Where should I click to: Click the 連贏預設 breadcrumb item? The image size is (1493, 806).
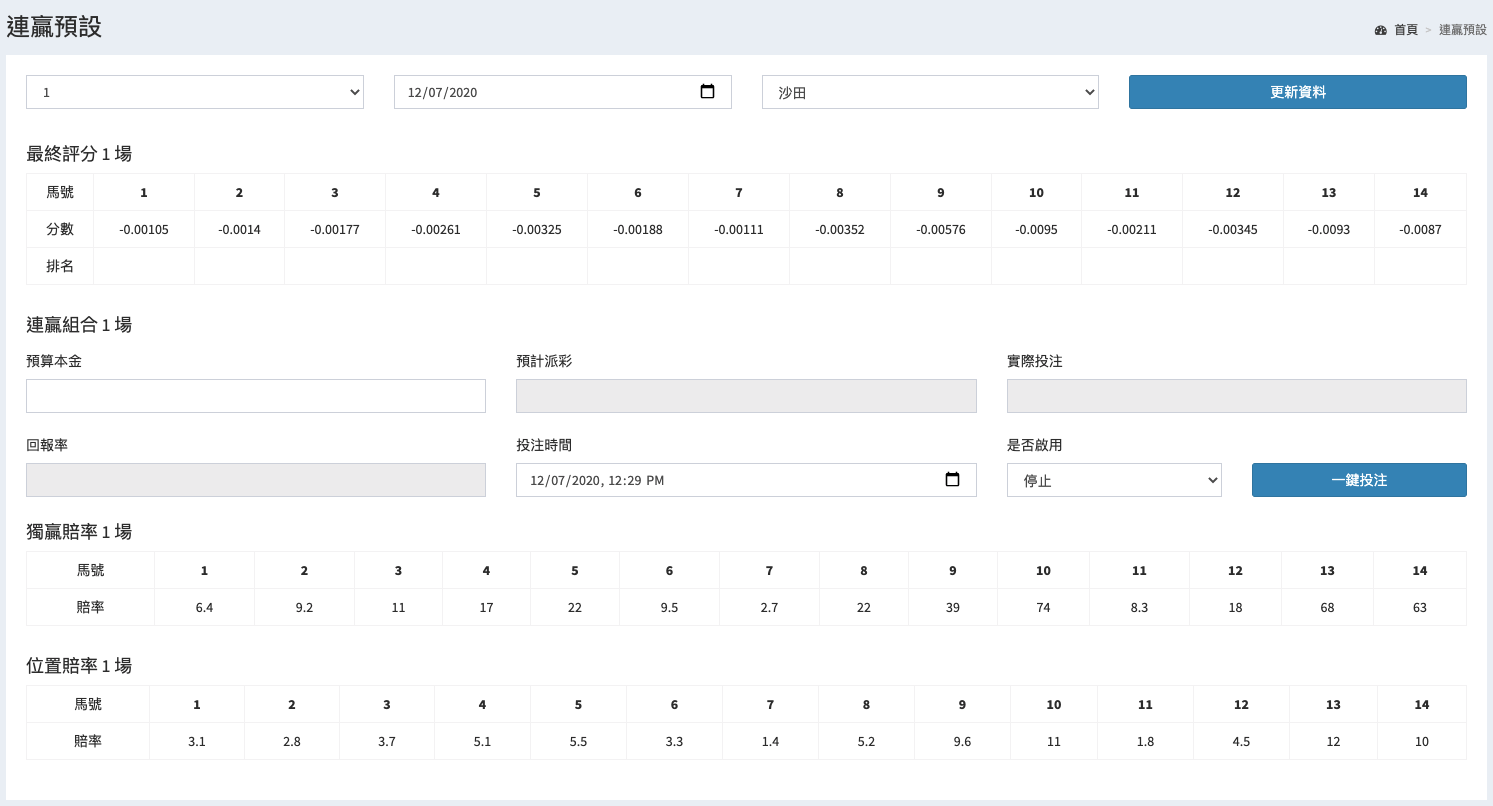point(1463,30)
